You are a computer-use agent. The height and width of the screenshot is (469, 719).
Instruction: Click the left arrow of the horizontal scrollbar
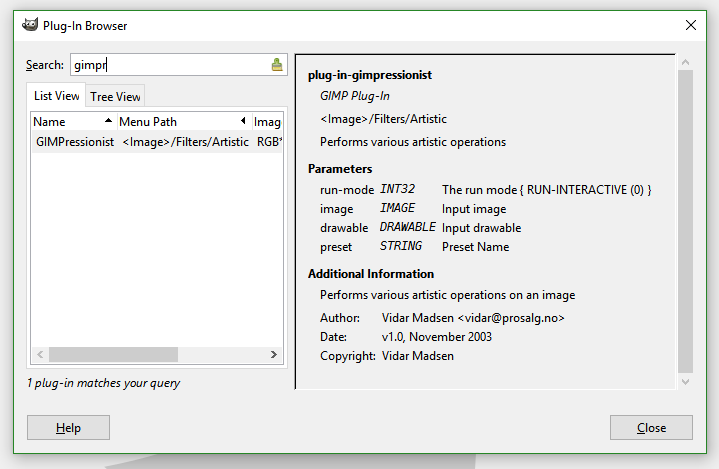(x=40, y=354)
